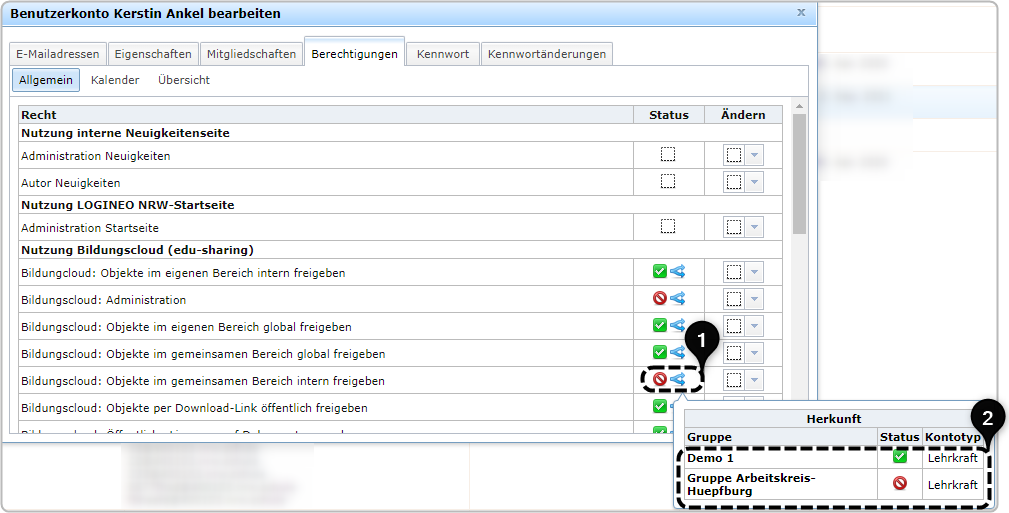Open Ändern dropdown for Bildungscloud: Administration
Viewport: 1009px width, 513px height.
coord(754,299)
